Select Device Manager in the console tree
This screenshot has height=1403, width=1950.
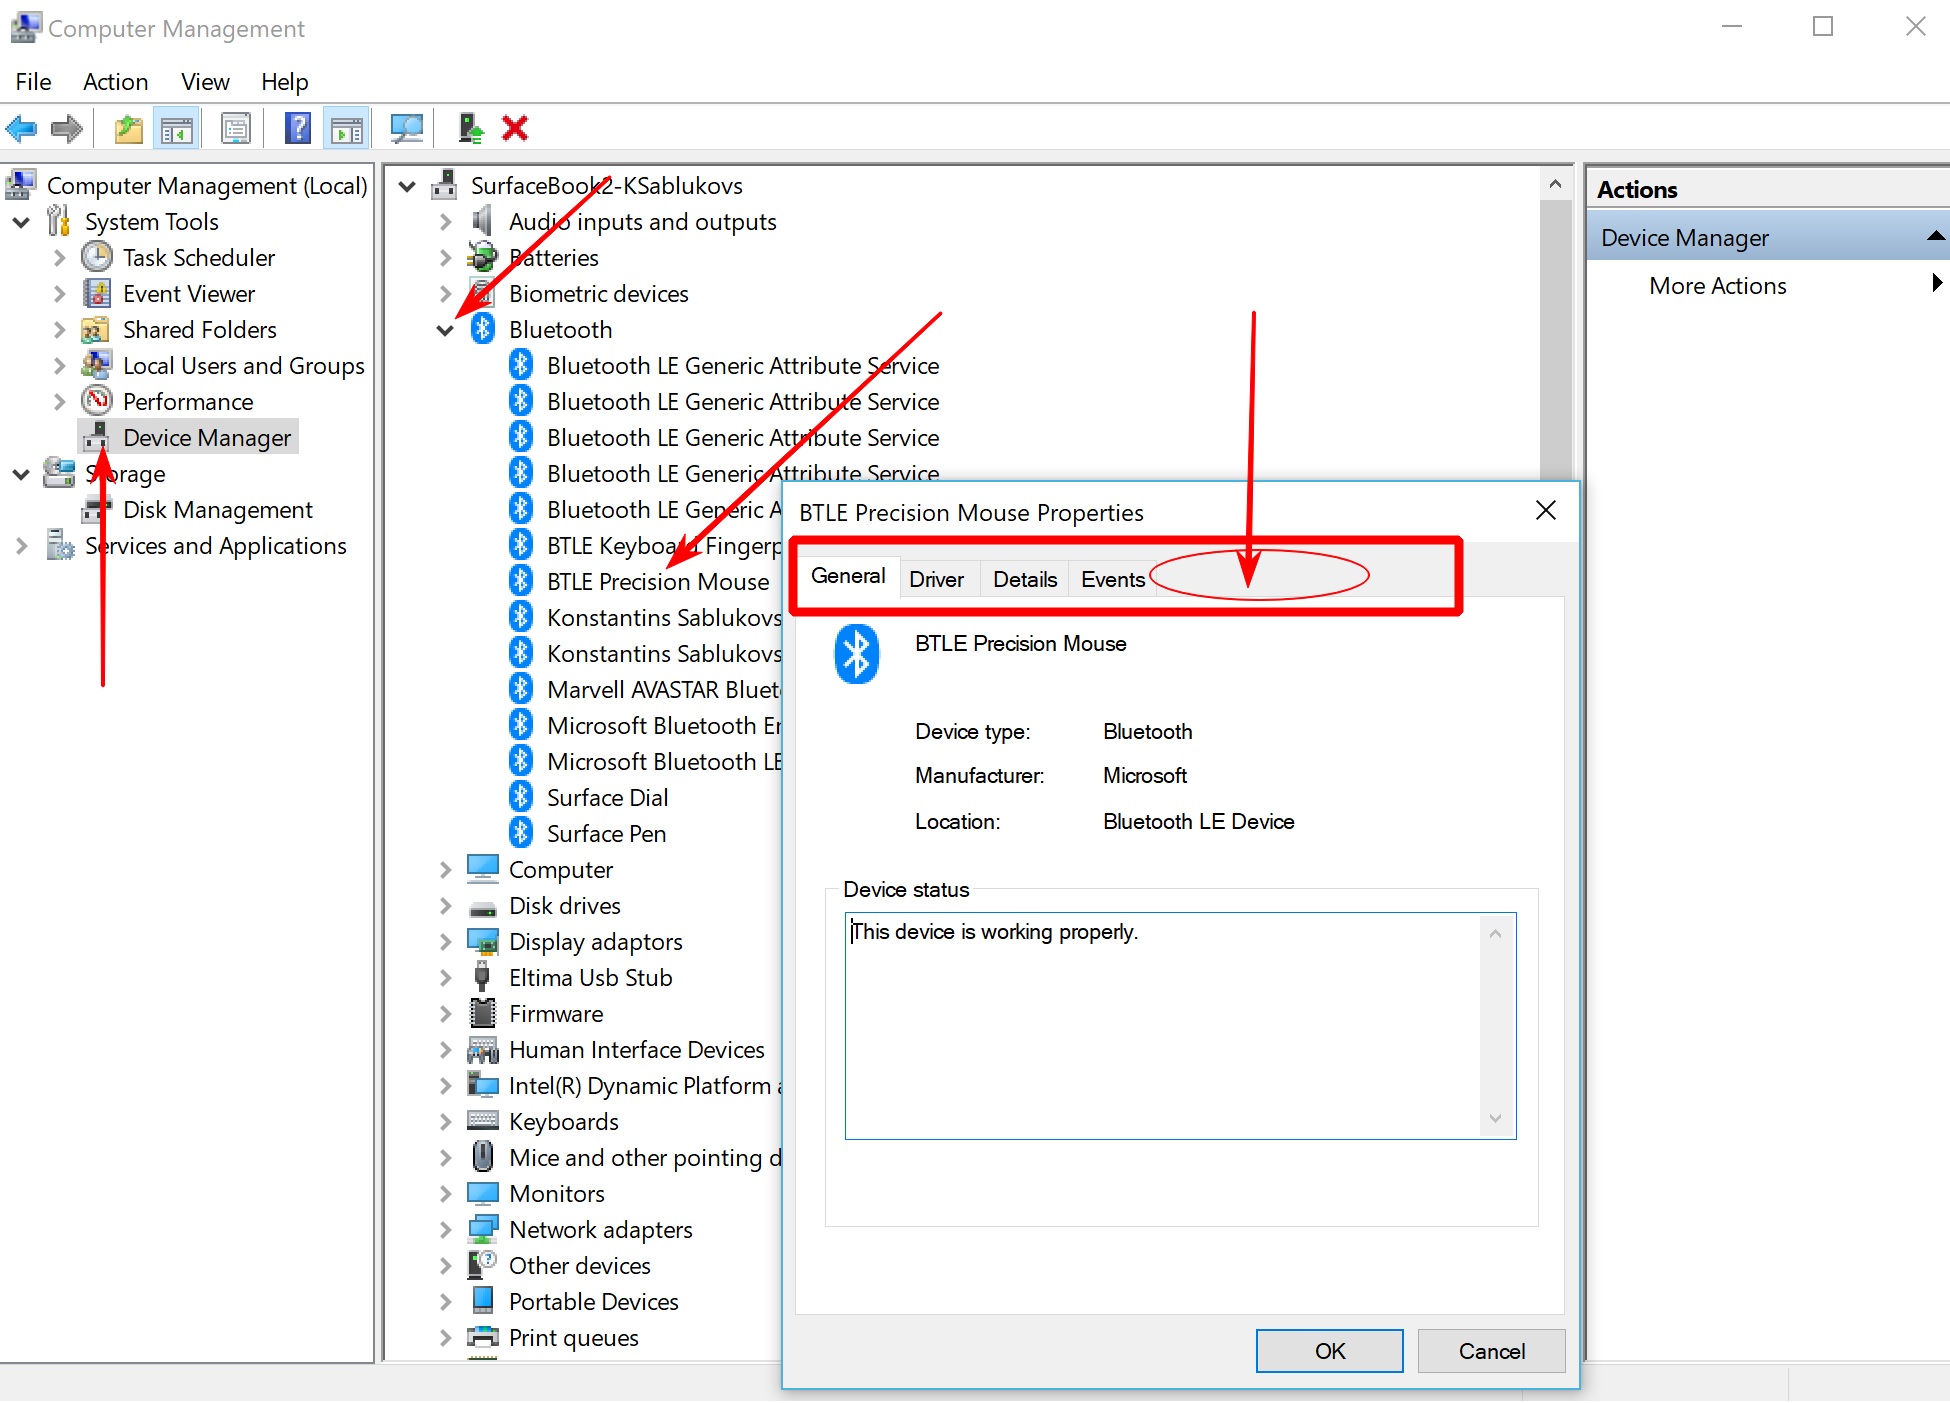[206, 437]
